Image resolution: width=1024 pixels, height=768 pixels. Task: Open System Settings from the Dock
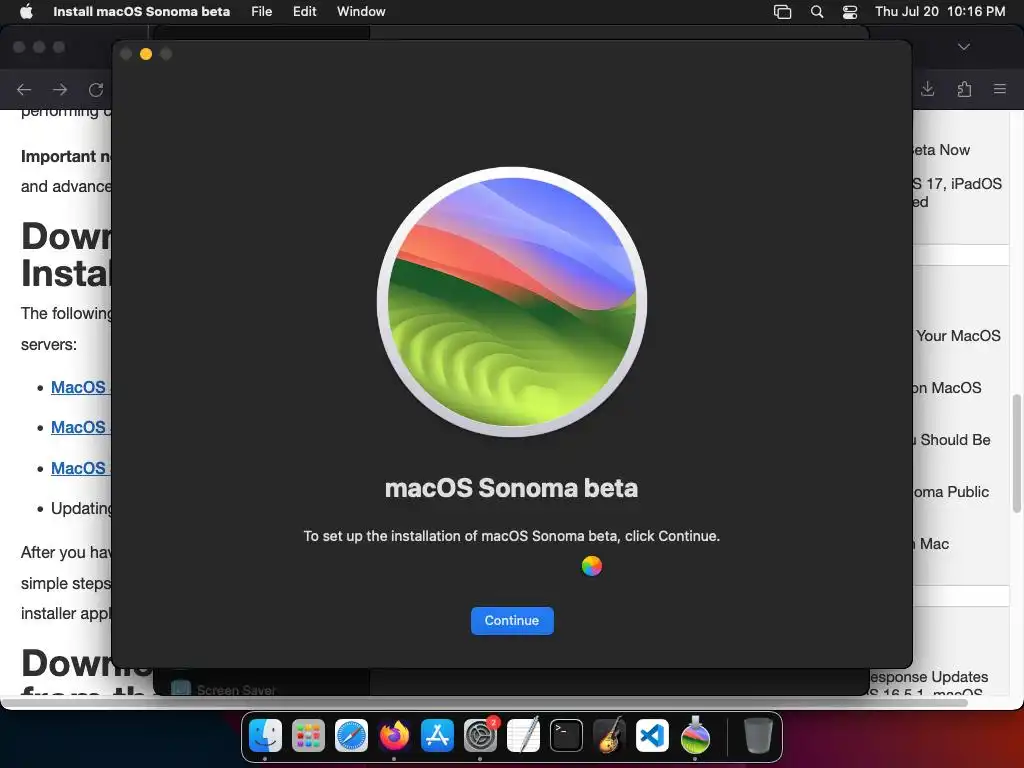click(481, 735)
